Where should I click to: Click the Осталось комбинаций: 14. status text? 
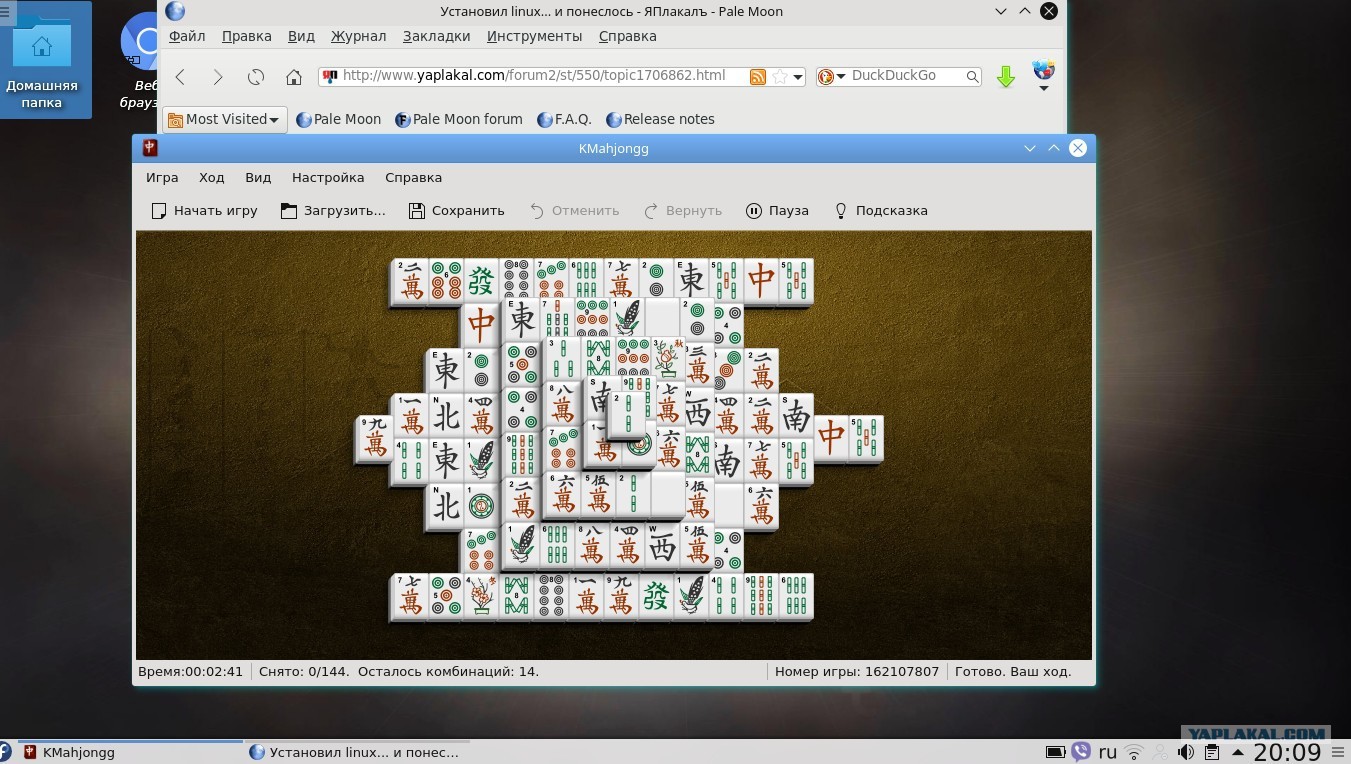click(x=448, y=672)
